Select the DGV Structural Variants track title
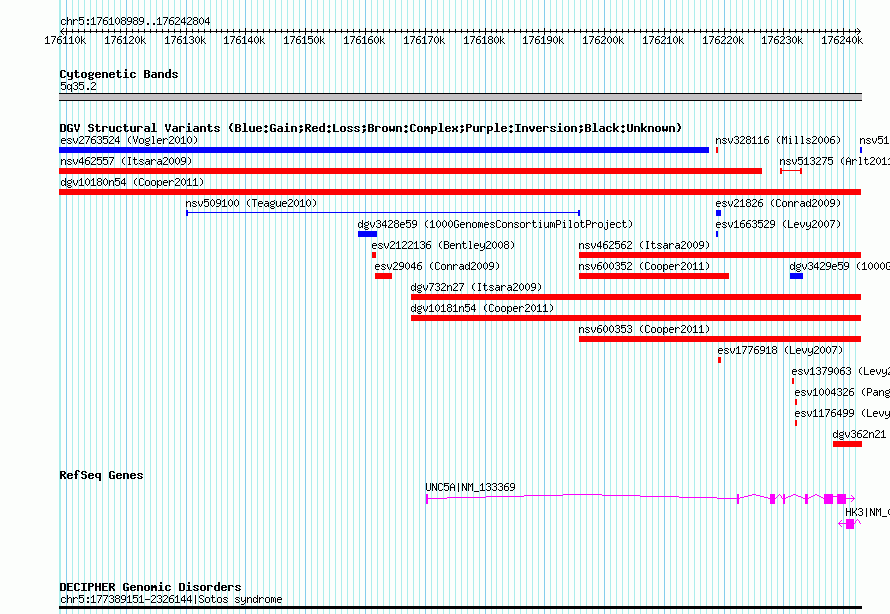890x614 pixels. point(371,128)
